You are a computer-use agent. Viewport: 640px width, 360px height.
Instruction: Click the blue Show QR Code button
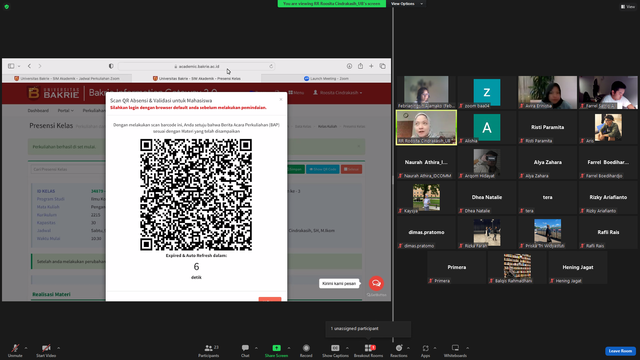[x=322, y=169]
